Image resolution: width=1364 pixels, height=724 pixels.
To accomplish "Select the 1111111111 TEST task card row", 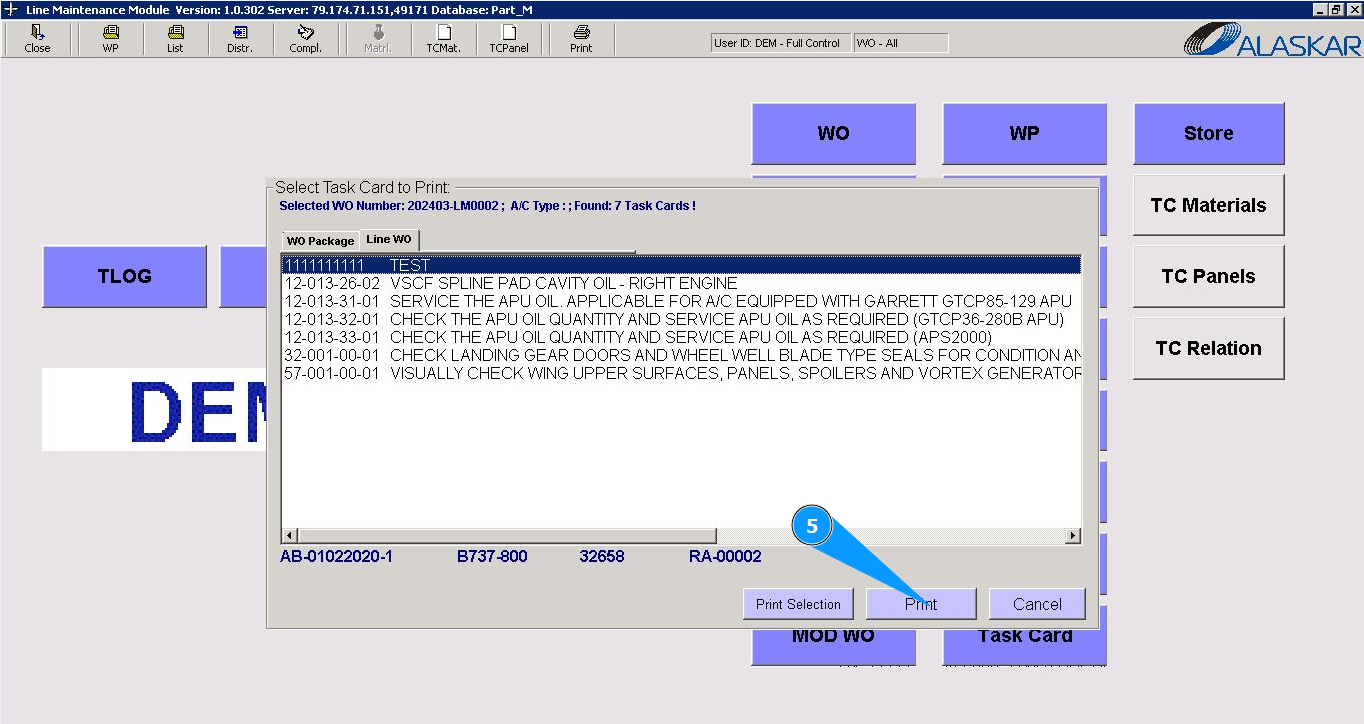I will 681,265.
